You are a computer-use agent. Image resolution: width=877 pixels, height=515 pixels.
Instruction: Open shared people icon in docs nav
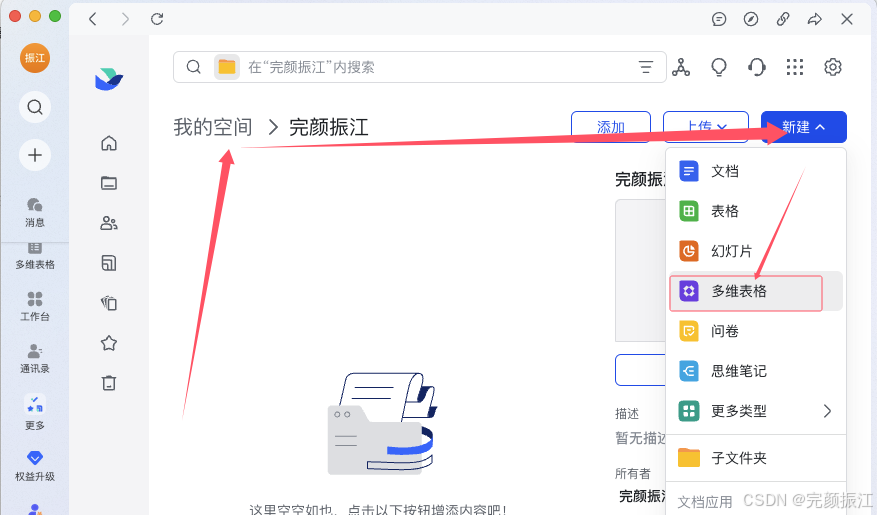click(109, 223)
